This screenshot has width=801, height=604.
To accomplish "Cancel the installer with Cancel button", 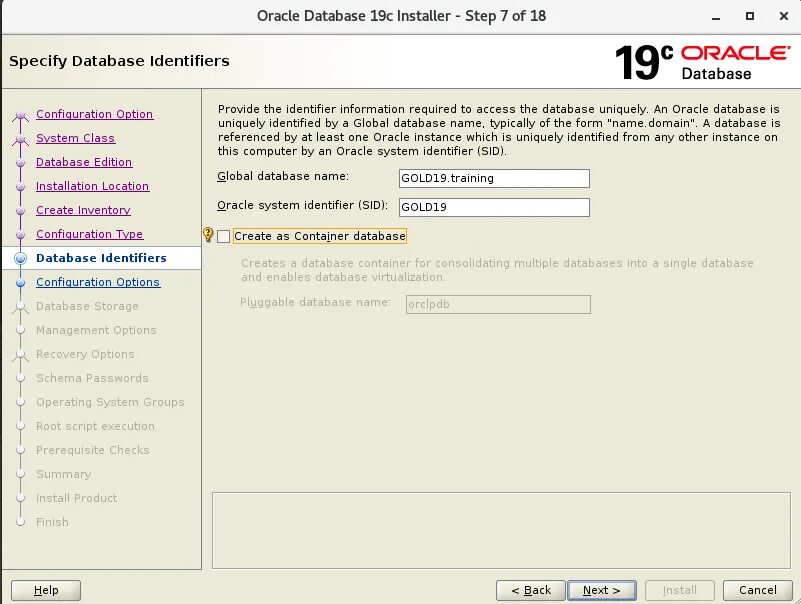I will click(758, 590).
